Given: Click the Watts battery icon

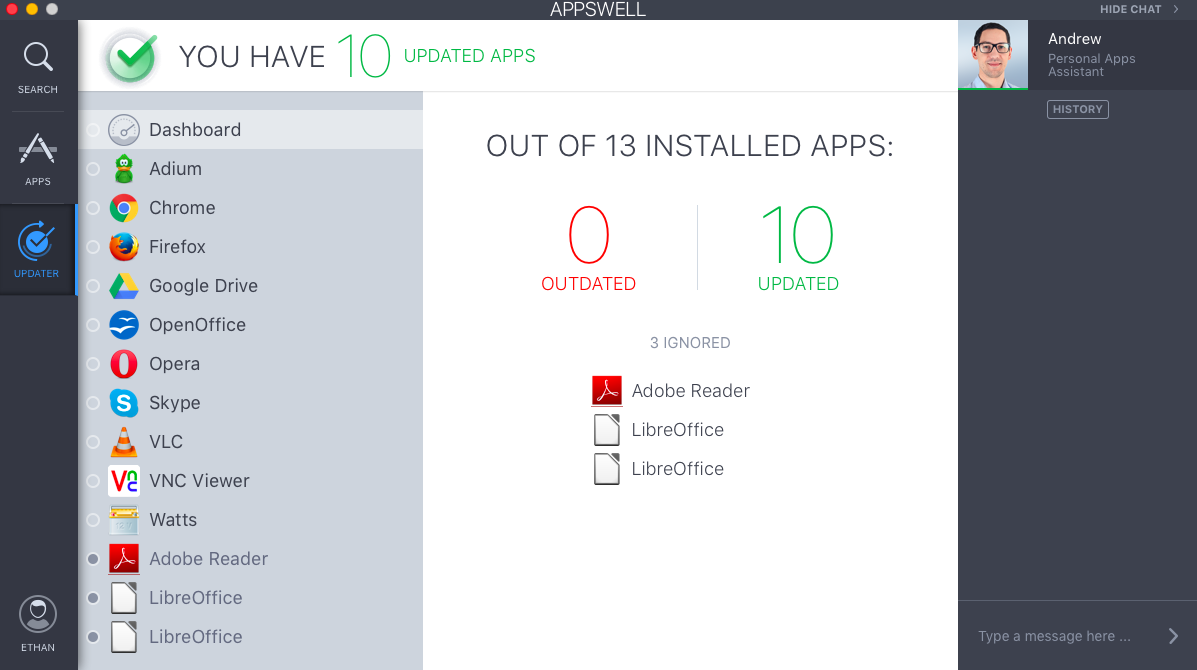Looking at the screenshot, I should [x=124, y=520].
